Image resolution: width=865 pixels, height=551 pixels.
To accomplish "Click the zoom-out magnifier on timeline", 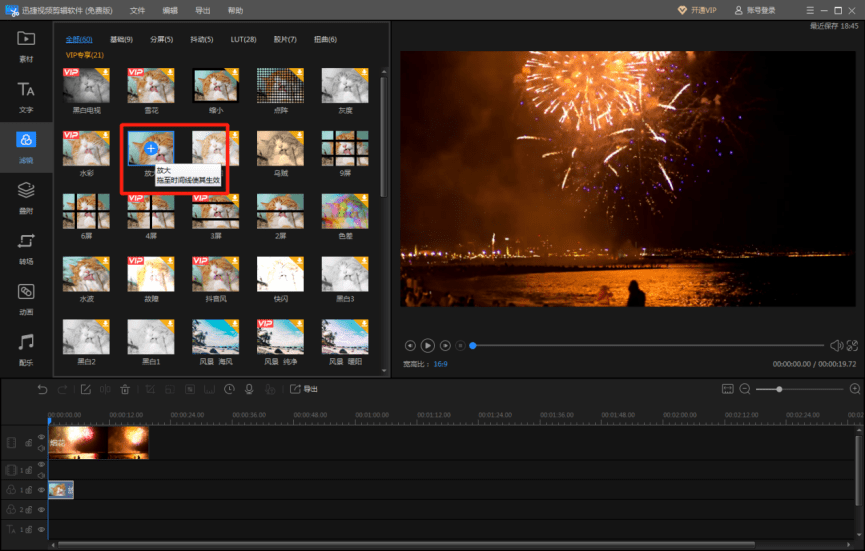I will click(745, 389).
